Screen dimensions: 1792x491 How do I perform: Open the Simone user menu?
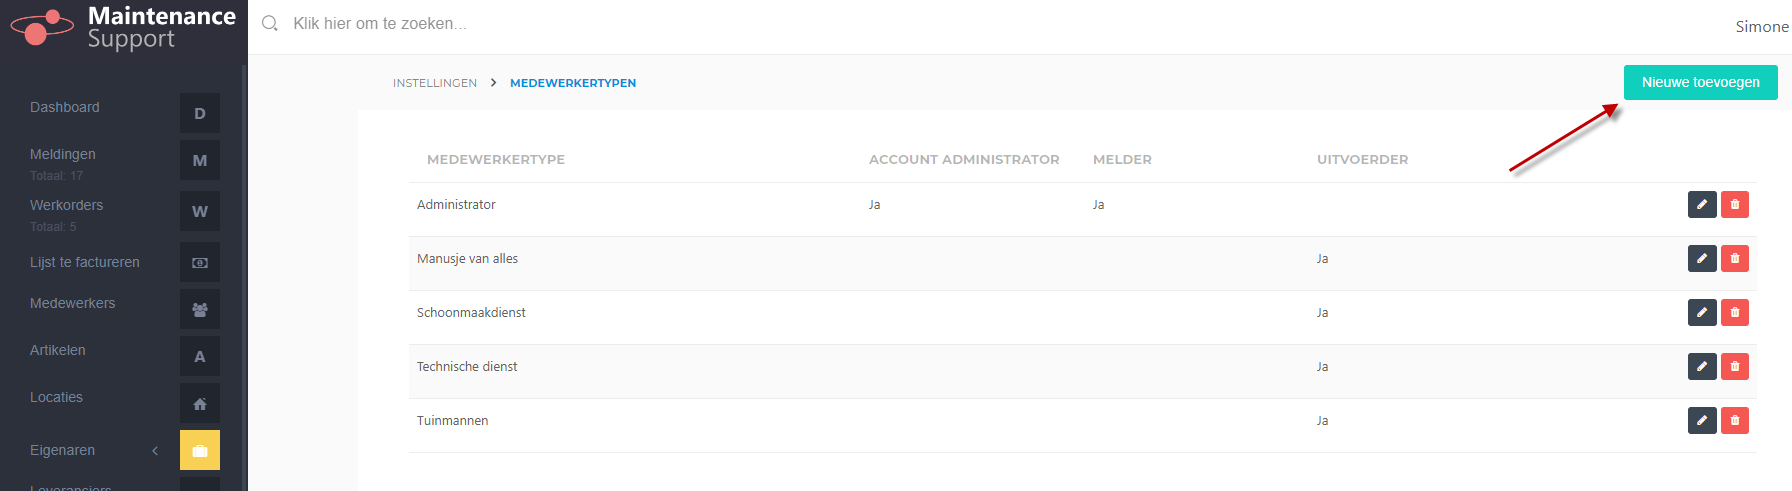(x=1762, y=27)
